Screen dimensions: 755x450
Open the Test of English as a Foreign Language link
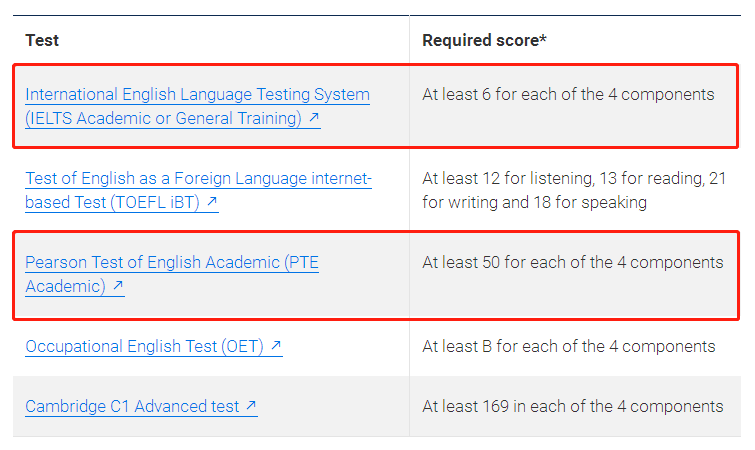click(198, 179)
